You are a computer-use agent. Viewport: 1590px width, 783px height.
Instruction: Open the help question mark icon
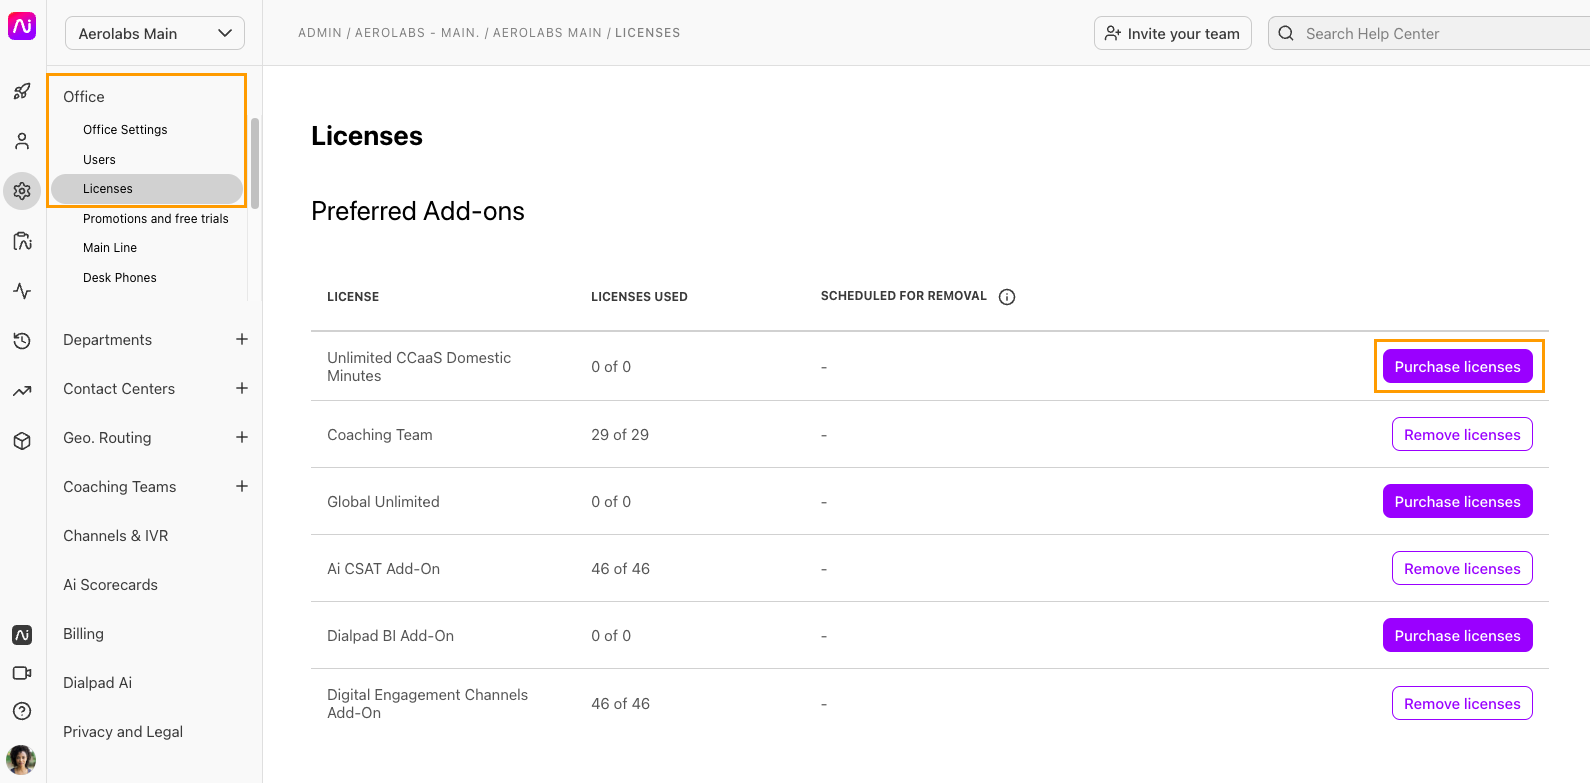[x=22, y=711]
